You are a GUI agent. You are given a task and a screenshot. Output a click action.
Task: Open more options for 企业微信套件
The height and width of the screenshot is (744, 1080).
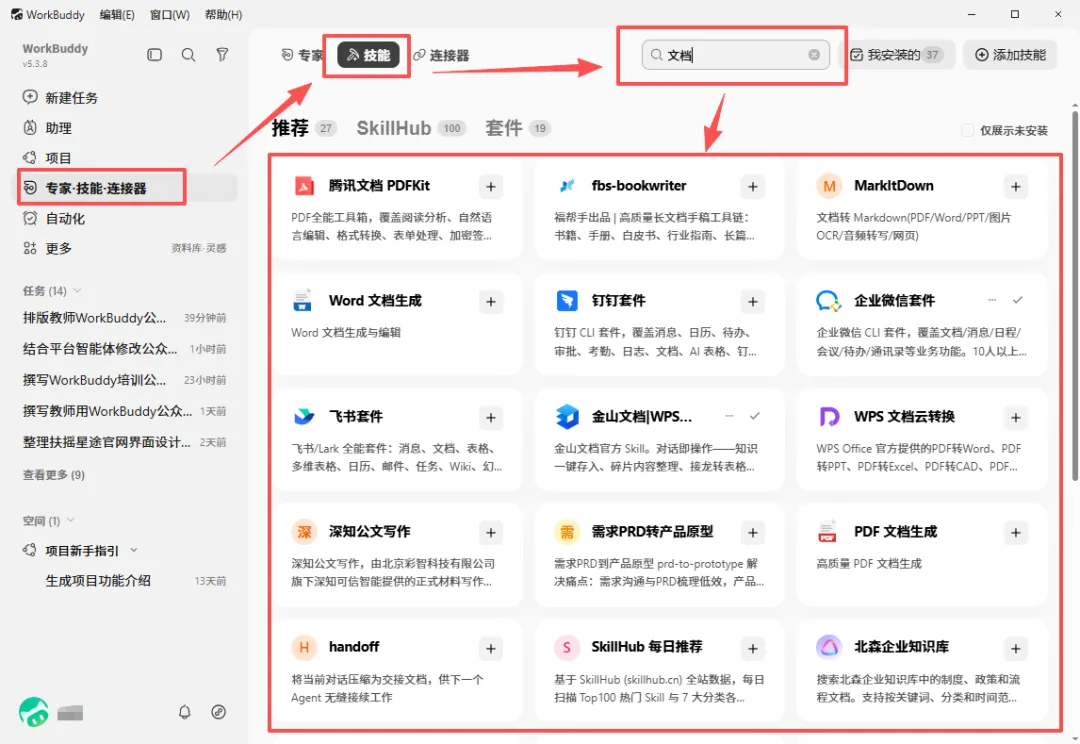(x=992, y=300)
